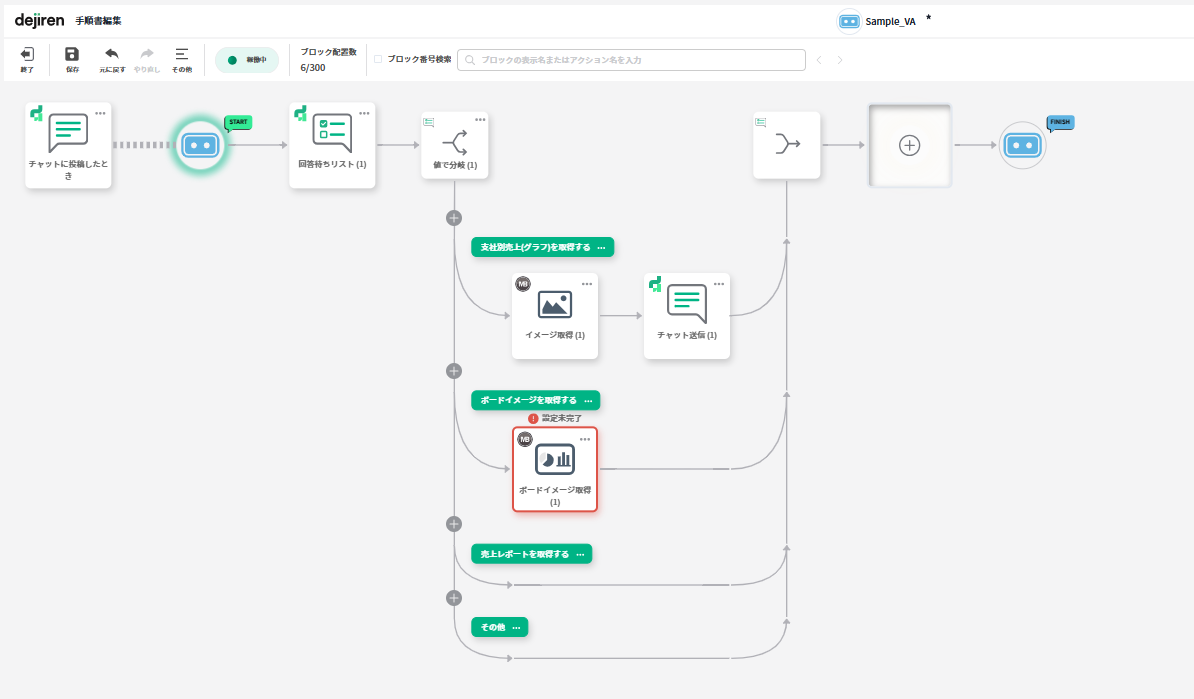The image size is (1194, 699).
Task: Save the procedure with the 保存 icon
Action: pos(72,58)
